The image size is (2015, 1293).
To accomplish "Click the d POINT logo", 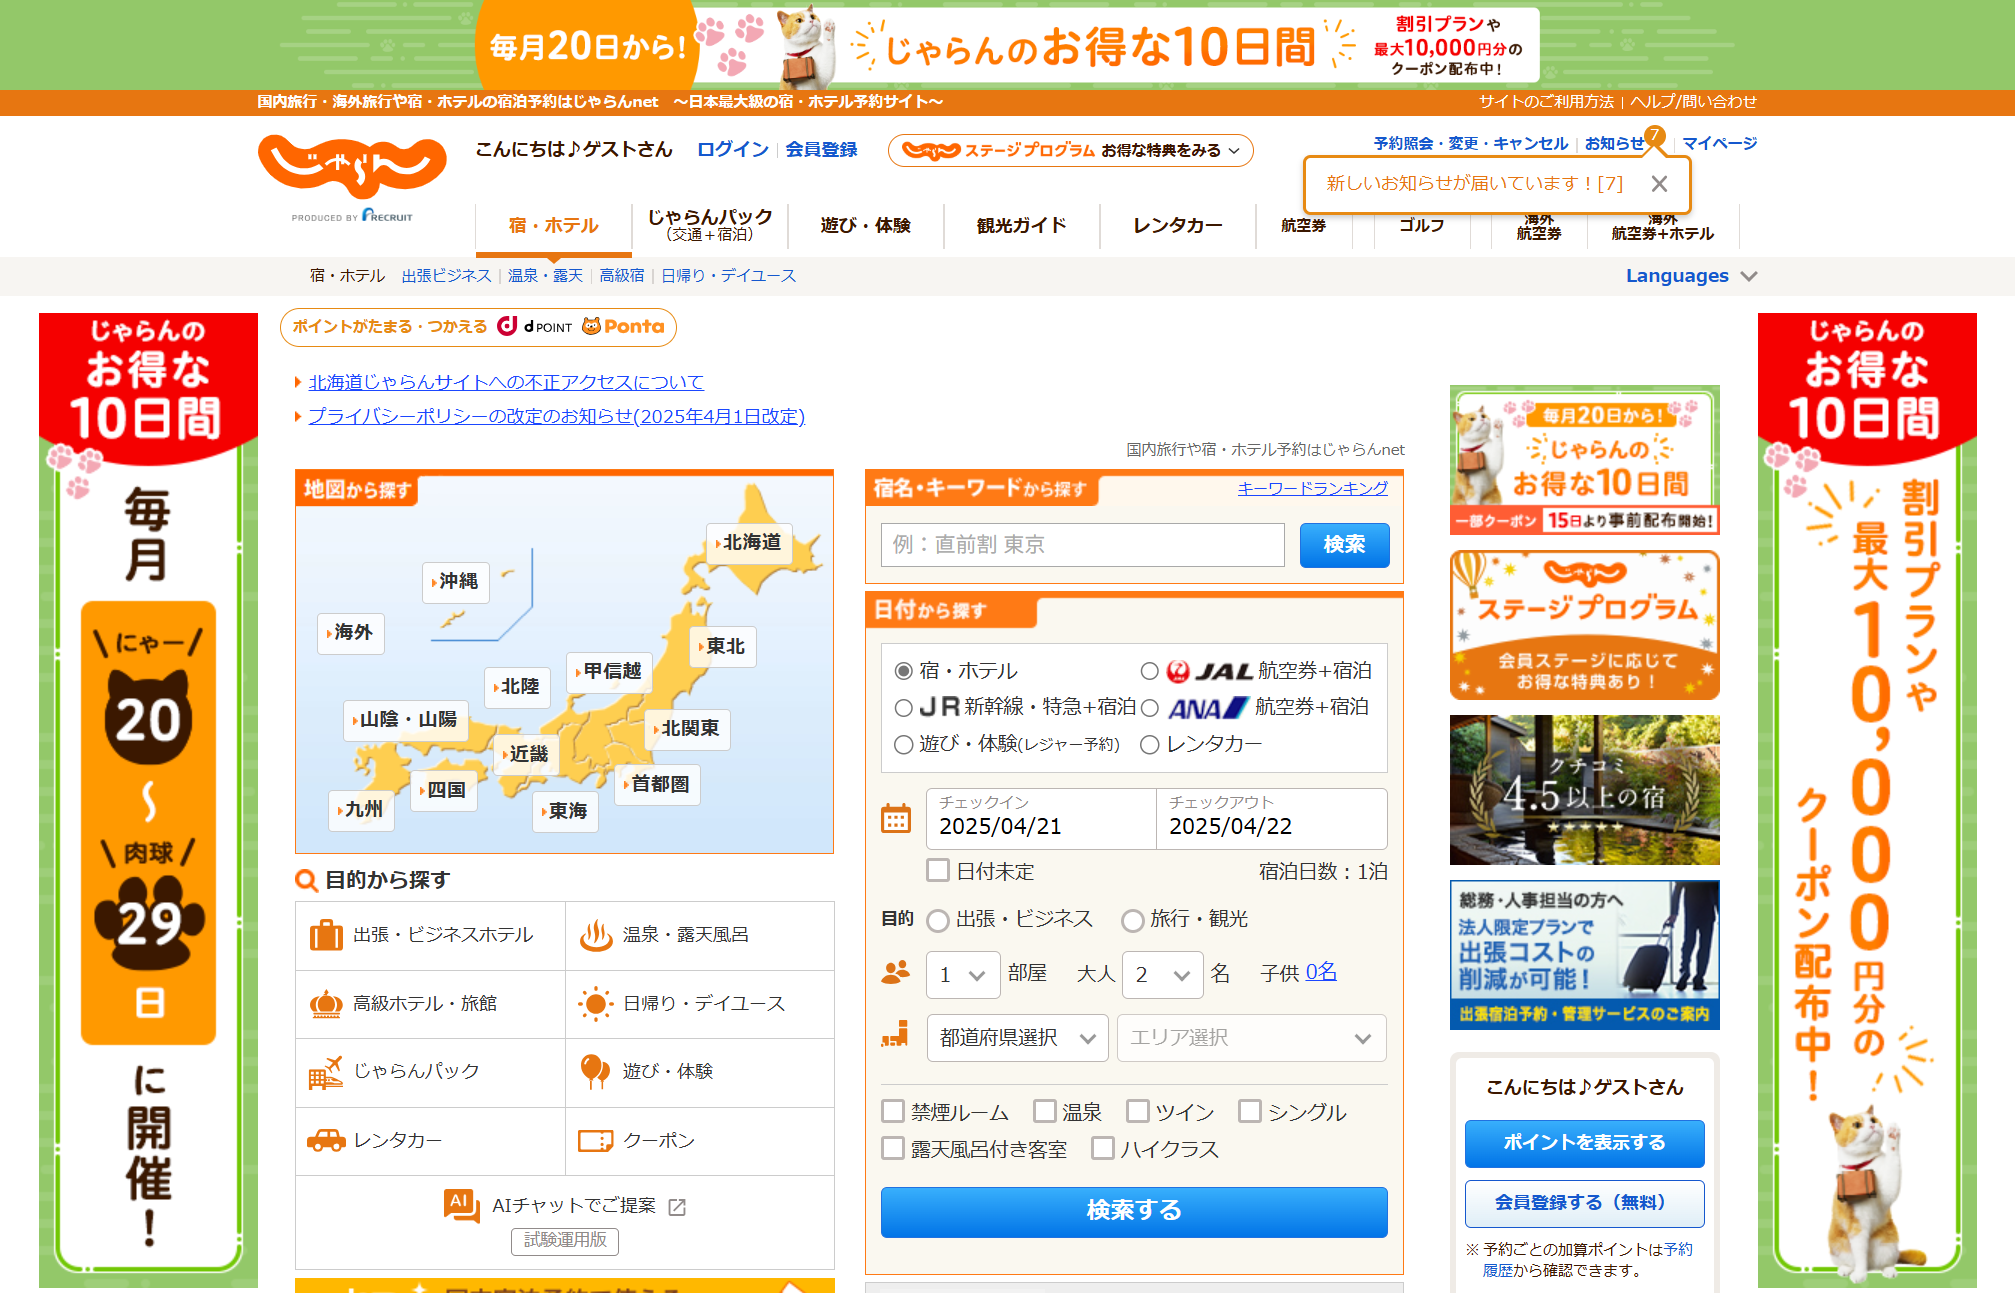I will (x=535, y=326).
